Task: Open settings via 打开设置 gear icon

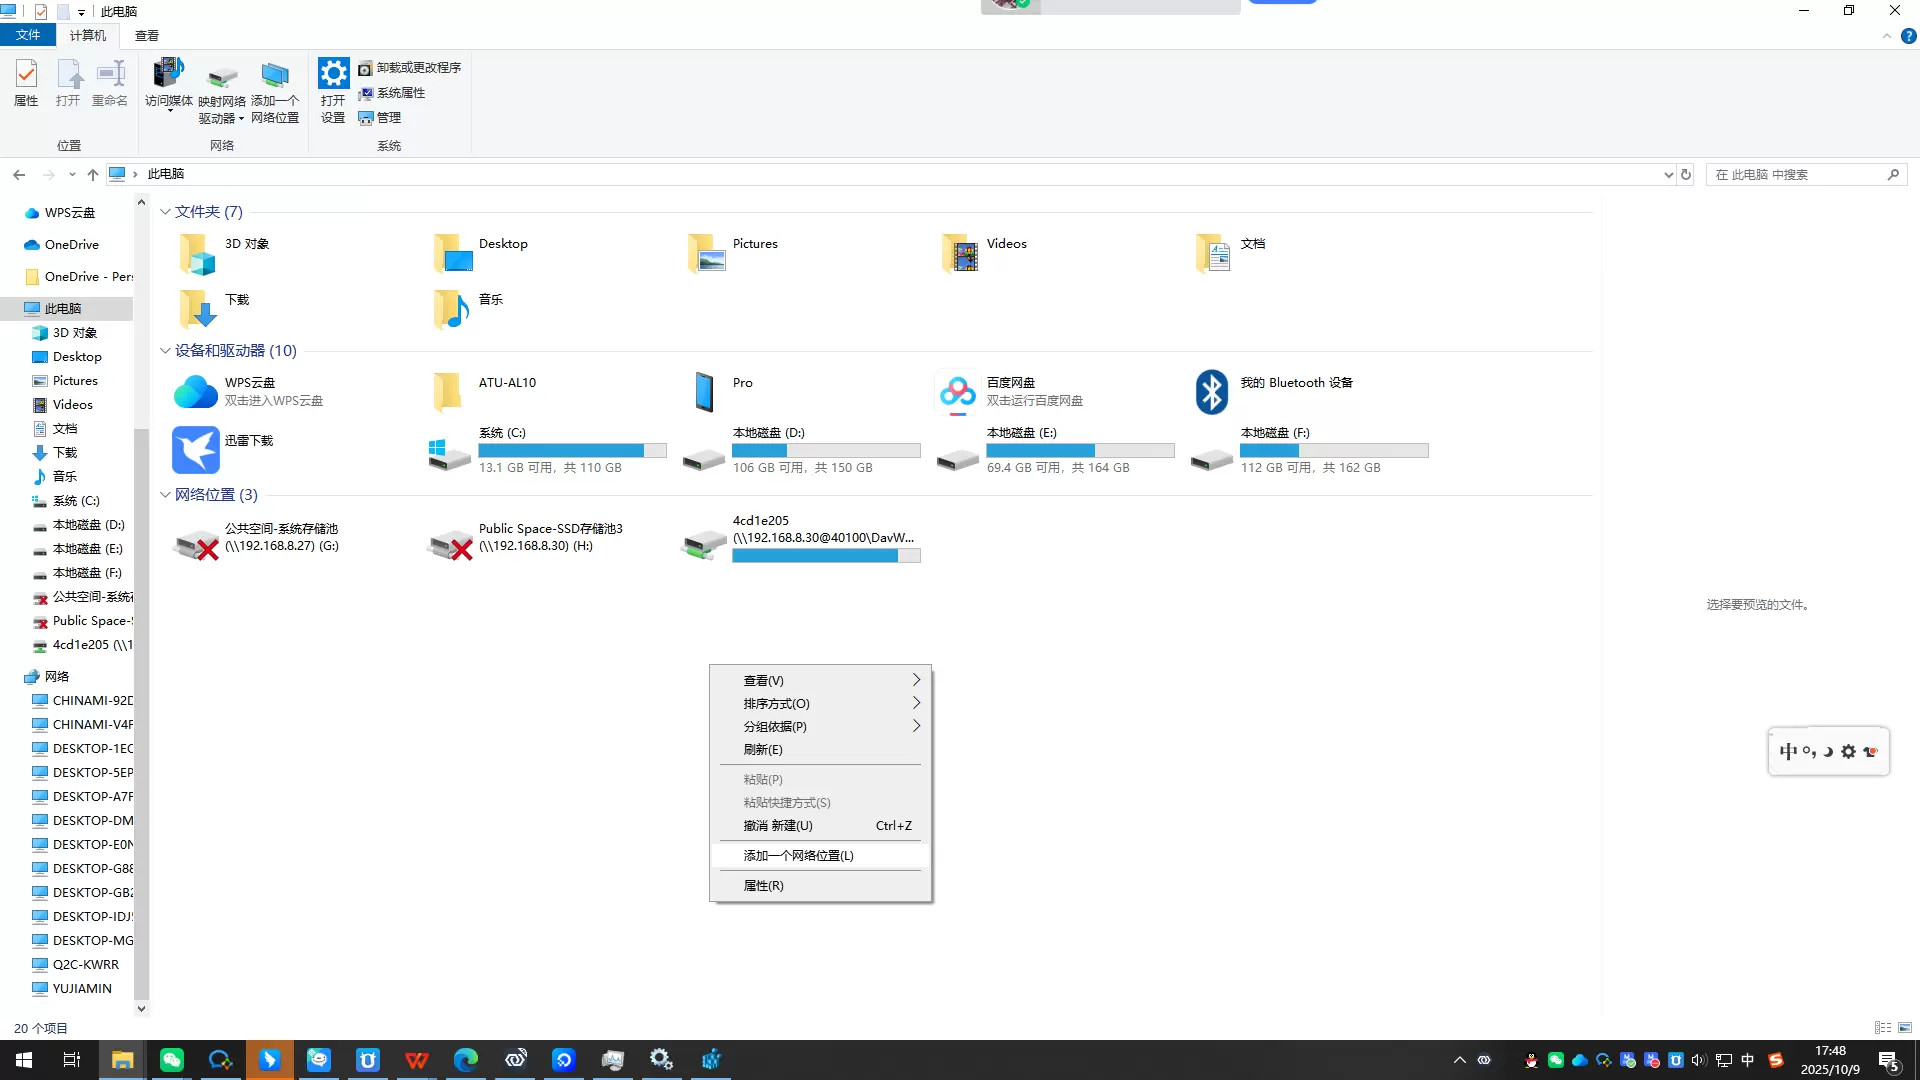Action: point(333,74)
